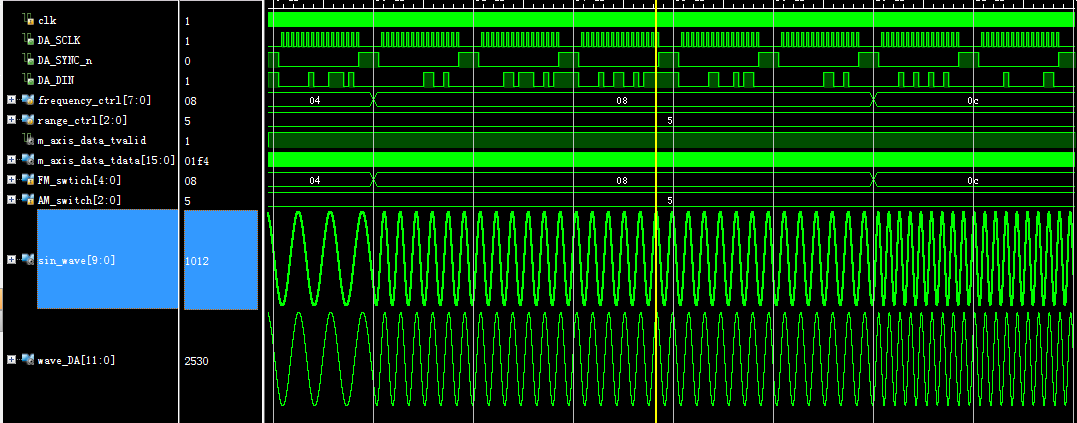Click the wave_DA value 2530

coord(196,360)
